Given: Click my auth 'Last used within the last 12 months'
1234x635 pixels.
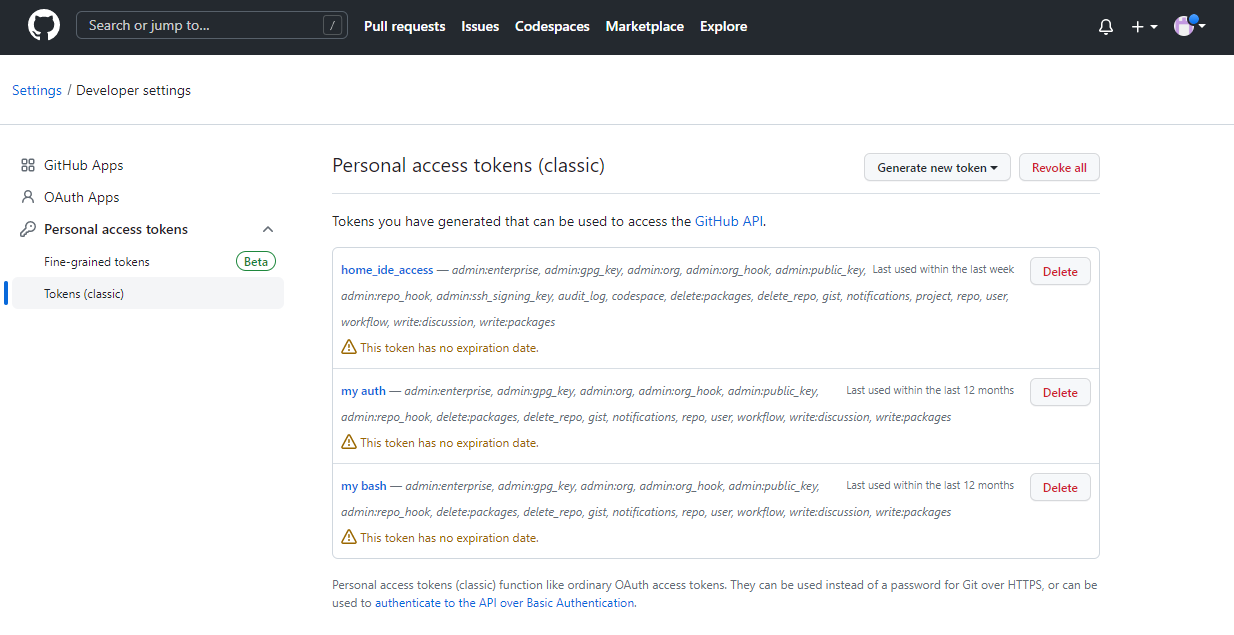Looking at the screenshot, I should [930, 390].
